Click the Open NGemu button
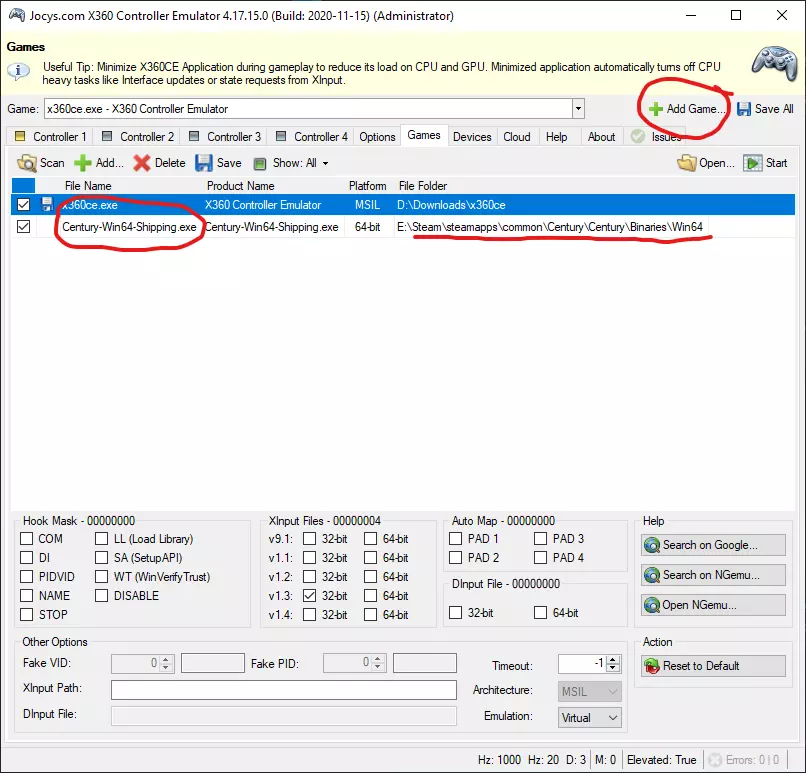The width and height of the screenshot is (806, 773). tap(713, 605)
